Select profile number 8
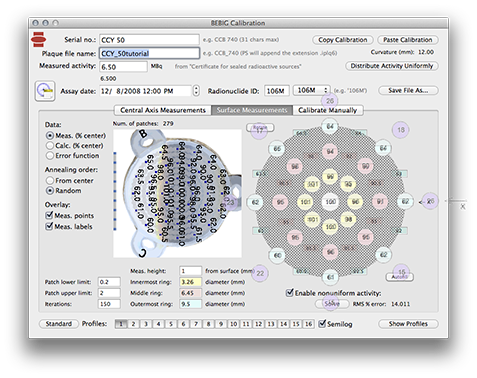This screenshot has height=378, width=477. (x=208, y=324)
